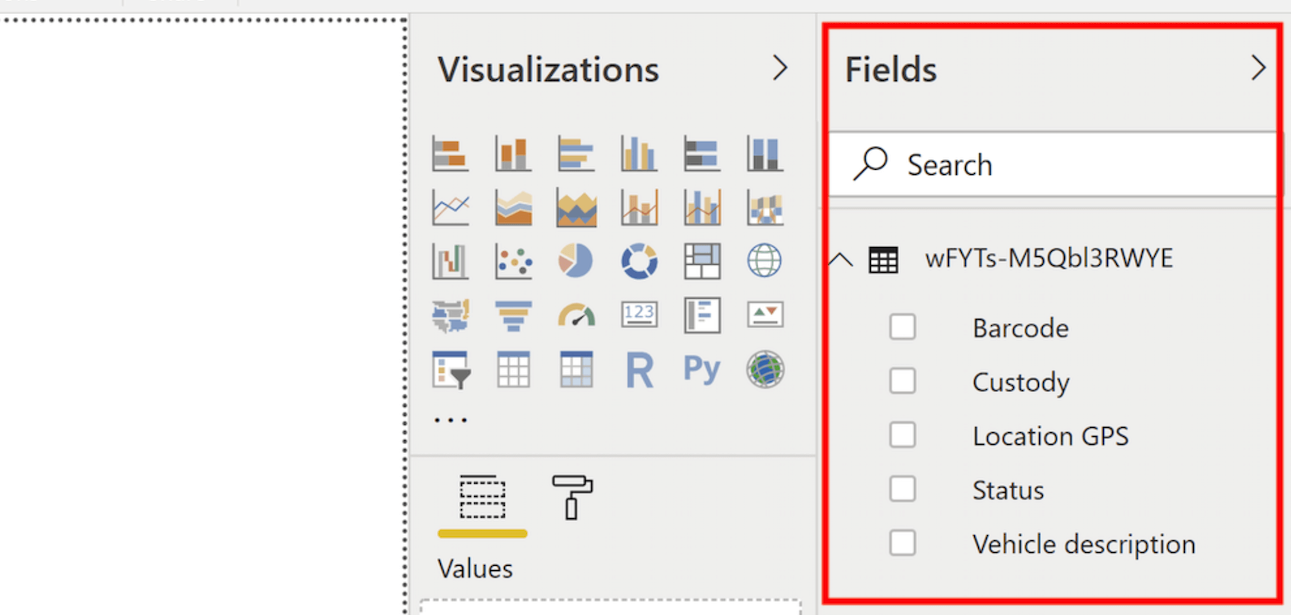Collapse the Visualizations pane chevron
The image size is (1291, 615).
coord(780,68)
